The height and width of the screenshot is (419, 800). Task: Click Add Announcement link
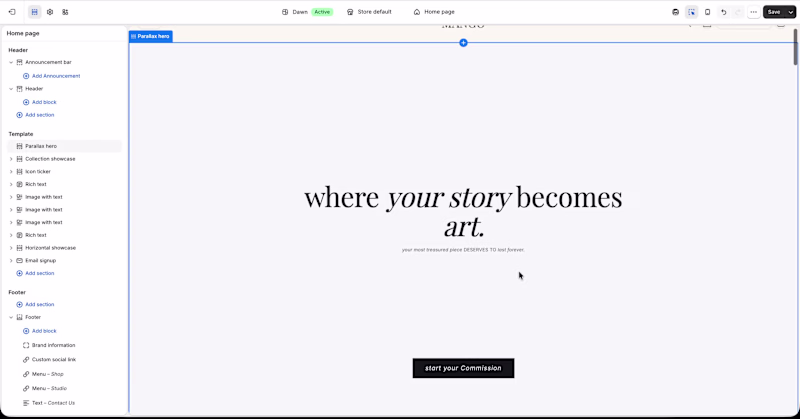pos(56,76)
